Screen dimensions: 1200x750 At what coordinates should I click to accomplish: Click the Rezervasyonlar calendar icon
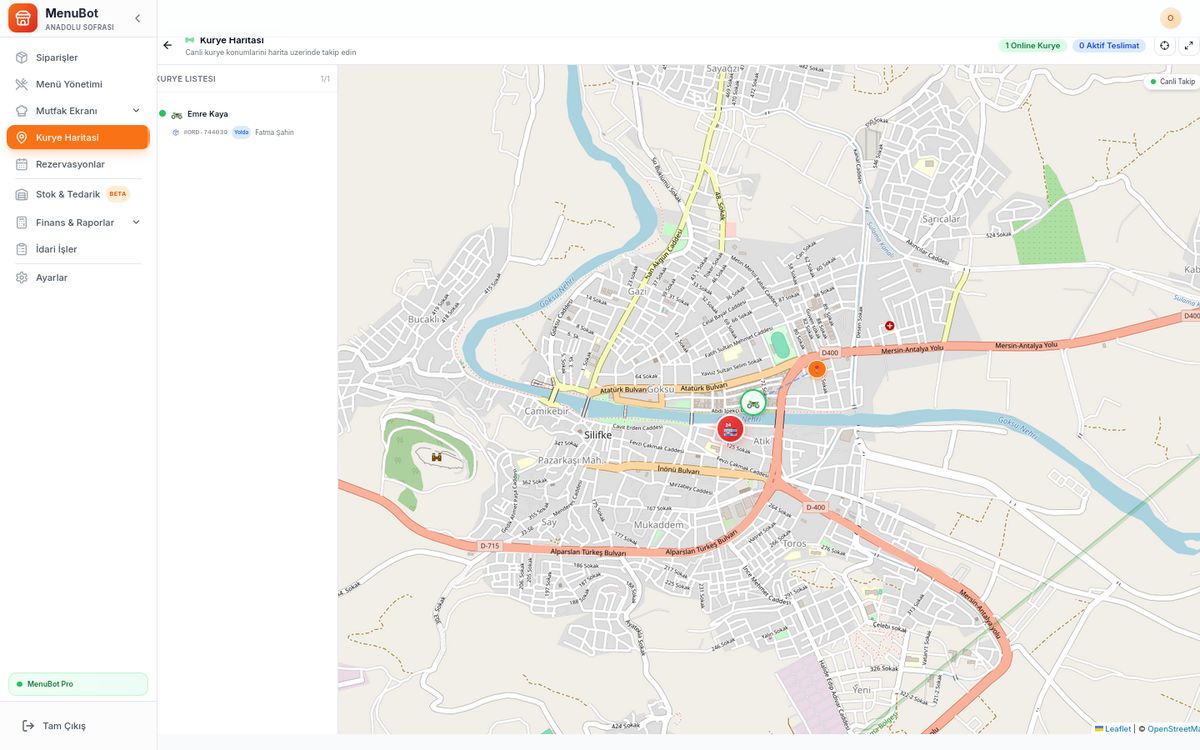click(22, 164)
